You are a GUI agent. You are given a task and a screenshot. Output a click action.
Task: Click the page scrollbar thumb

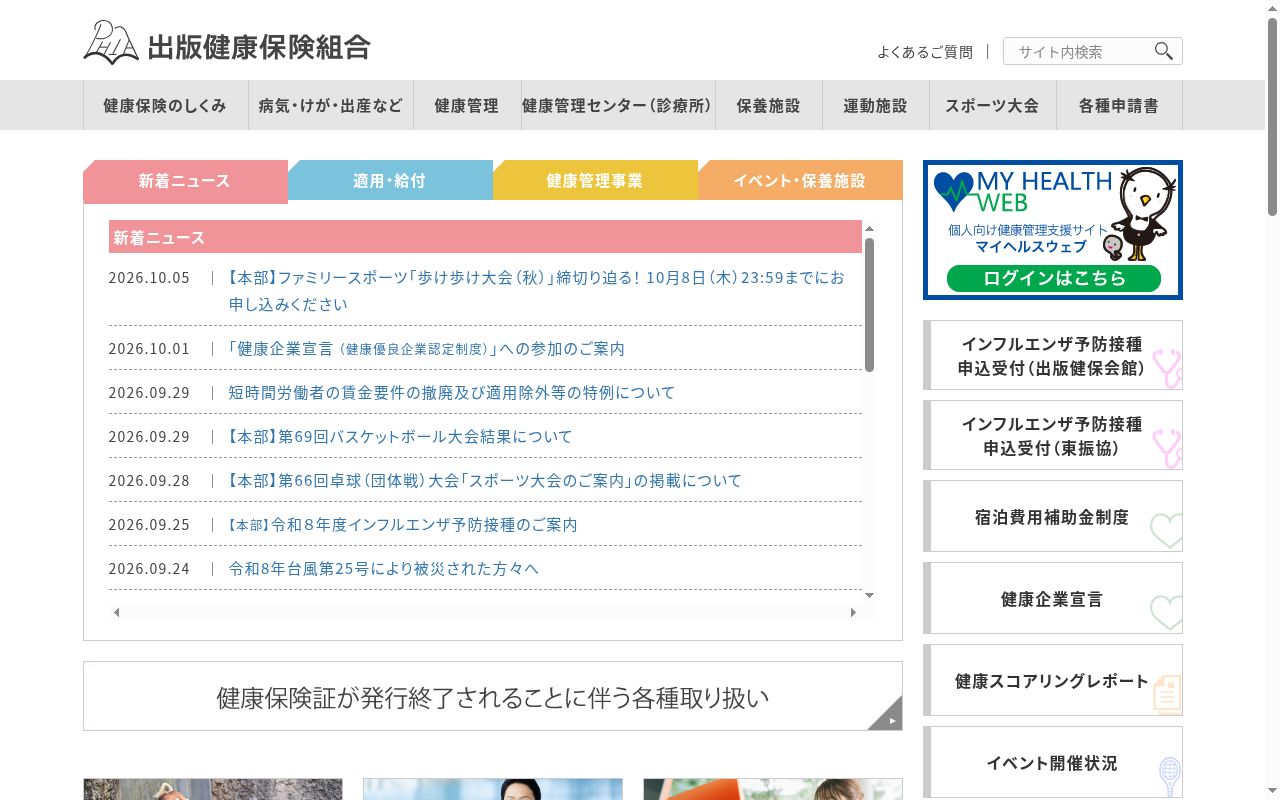click(1272, 117)
